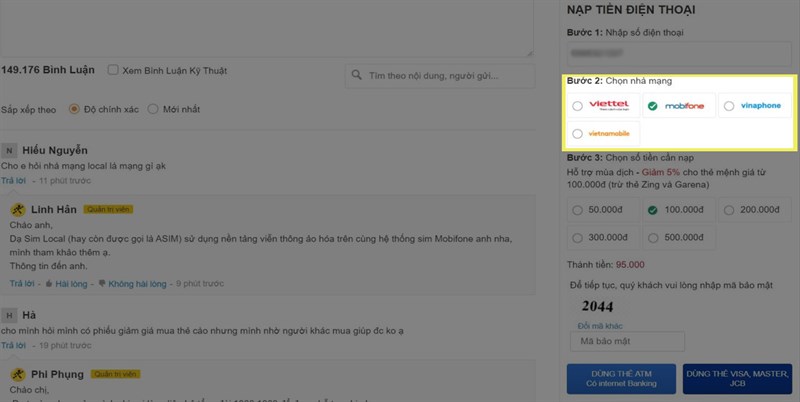This screenshot has width=800, height=402.
Task: Mark Linh Hân's answer as Không hài lòng
Action: tap(137, 284)
